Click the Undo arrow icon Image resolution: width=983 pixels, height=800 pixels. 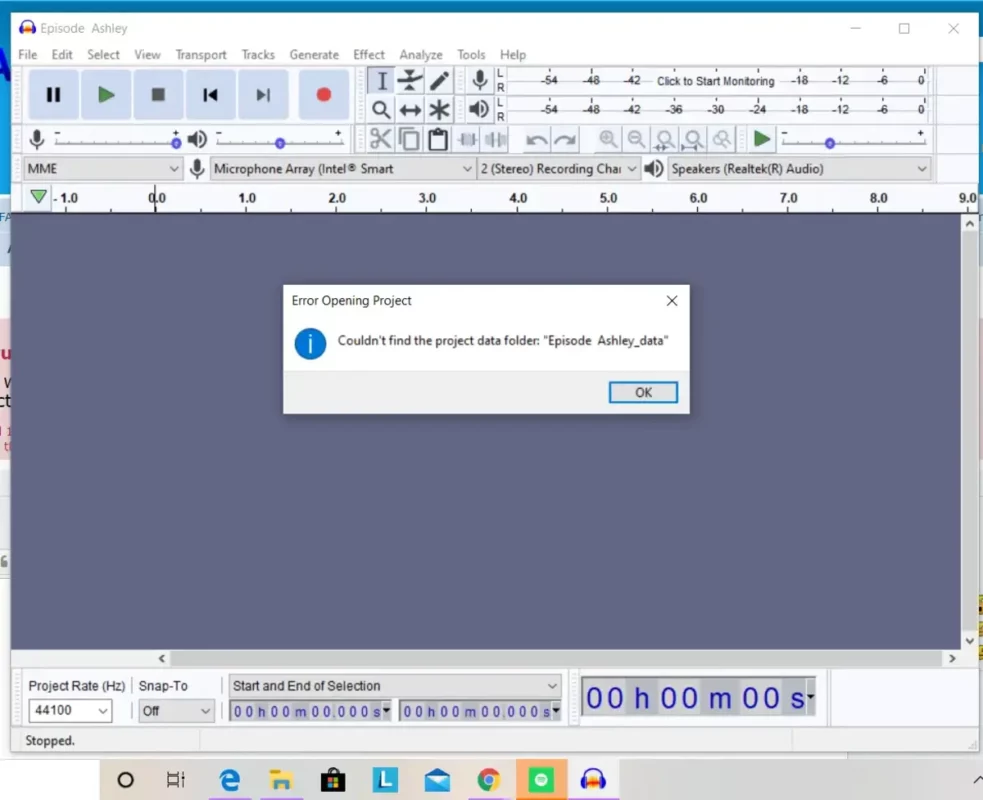pyautogui.click(x=536, y=139)
